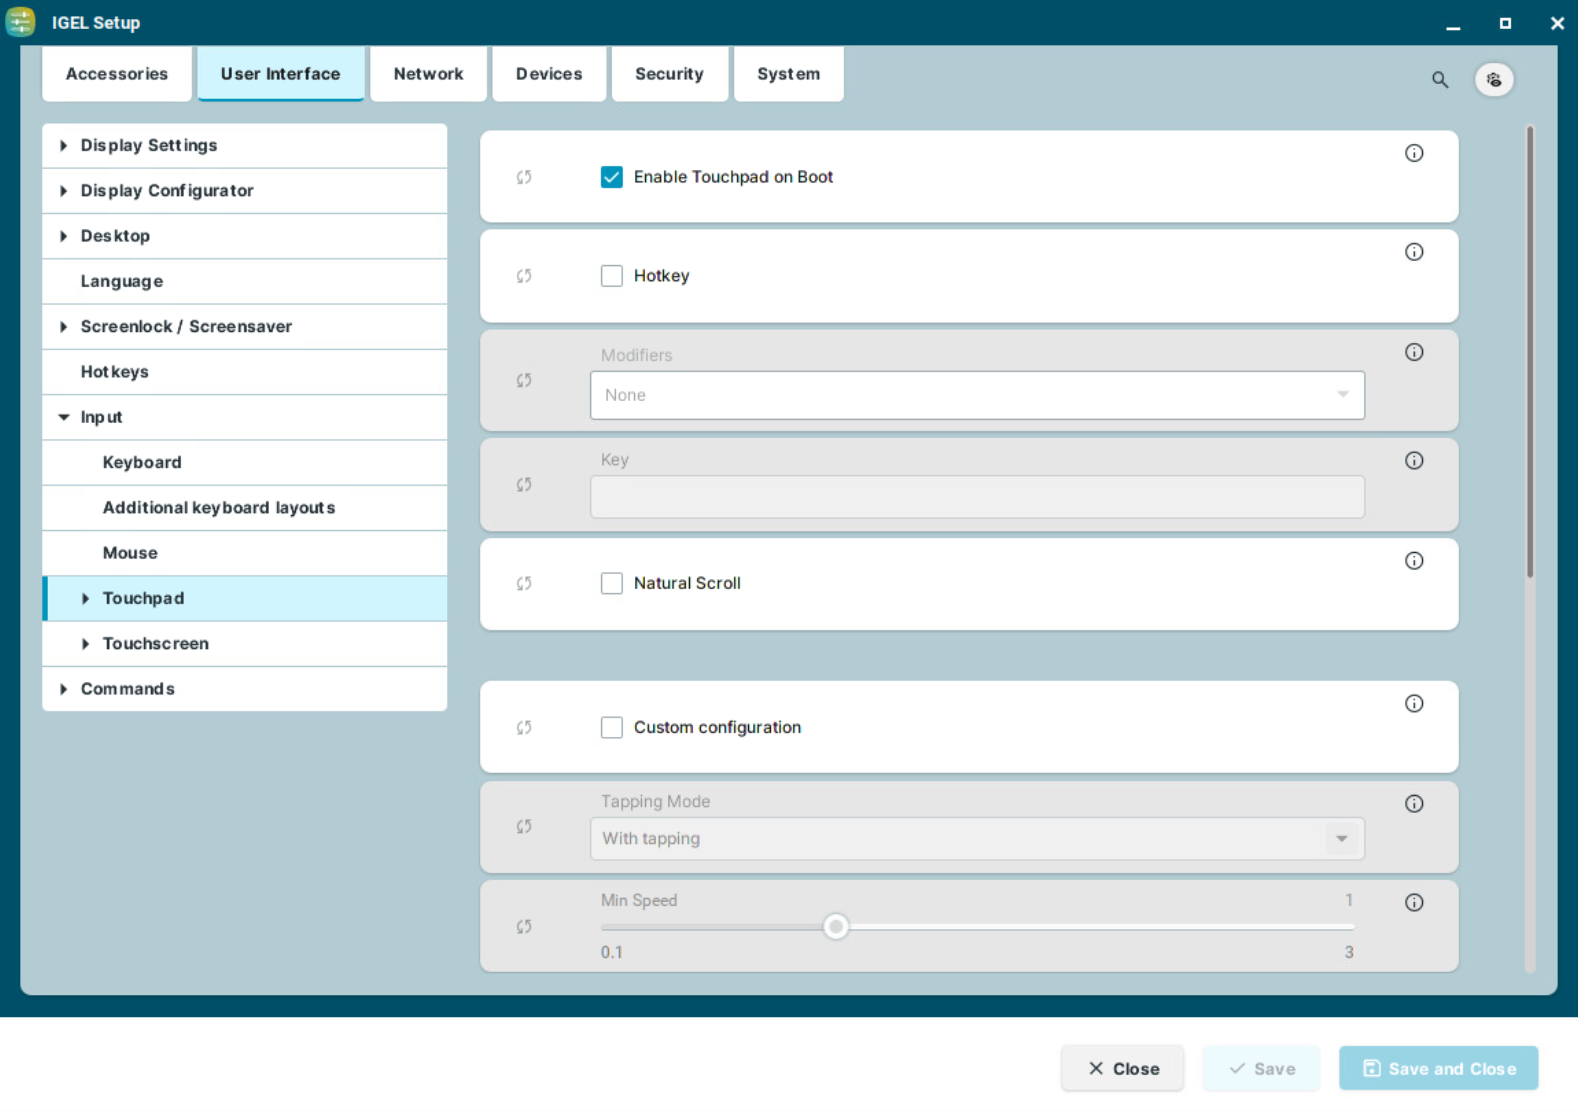
Task: Show info for Natural Scroll setting
Action: point(1413,561)
